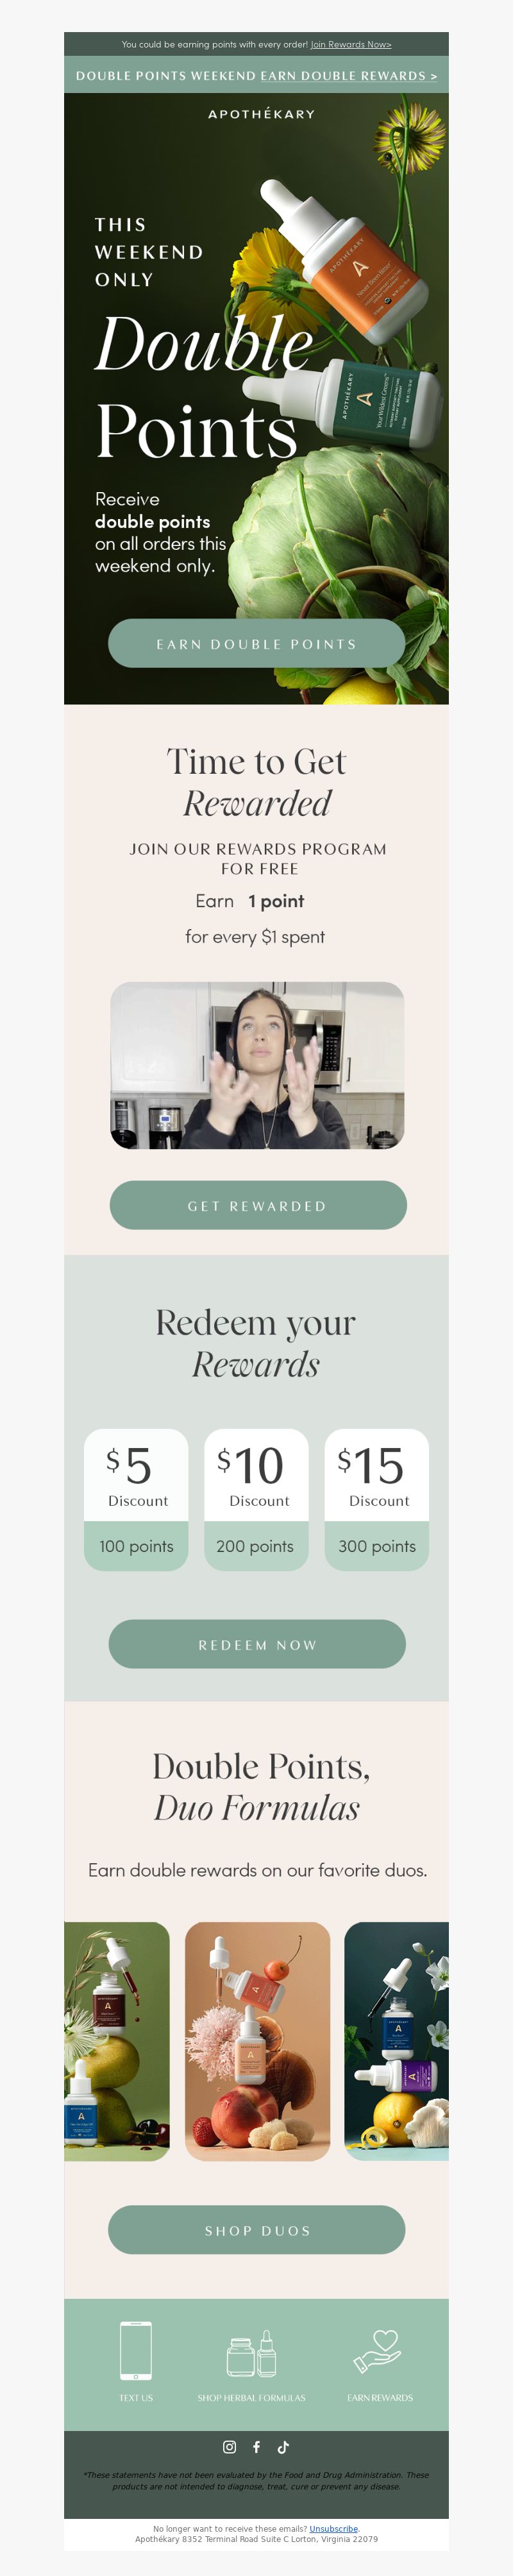
Task: Click the Join Rewards Now link
Action: [x=350, y=44]
